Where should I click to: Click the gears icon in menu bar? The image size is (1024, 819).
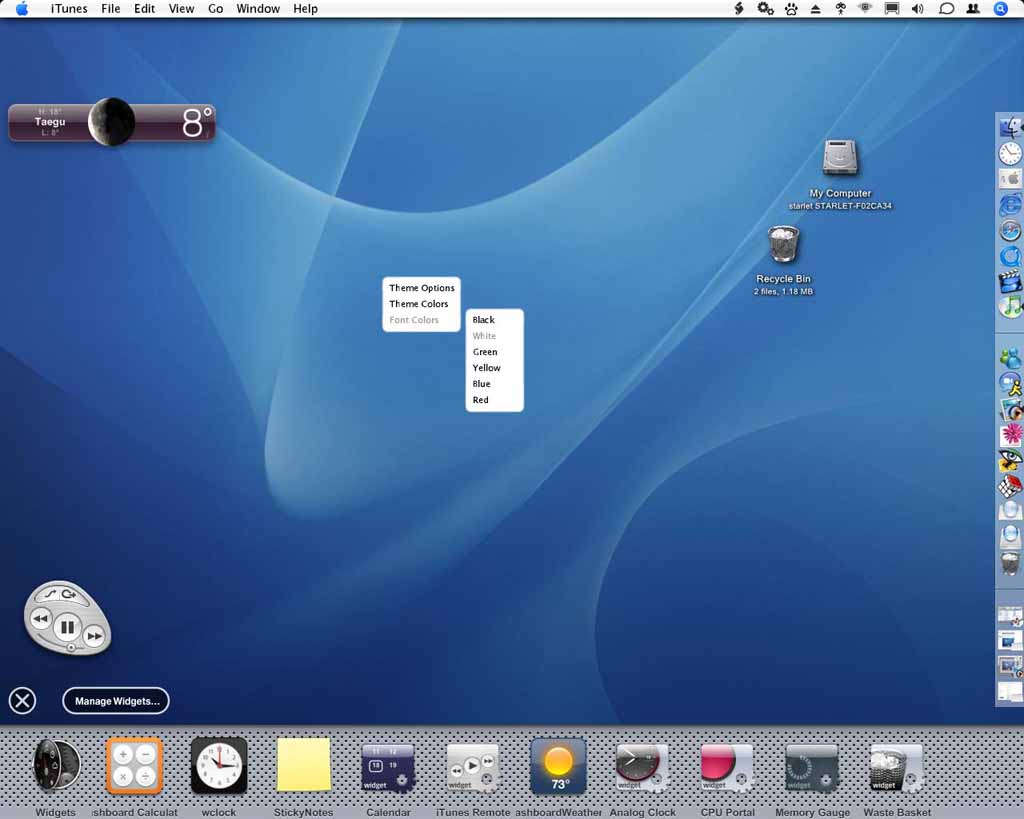point(765,8)
